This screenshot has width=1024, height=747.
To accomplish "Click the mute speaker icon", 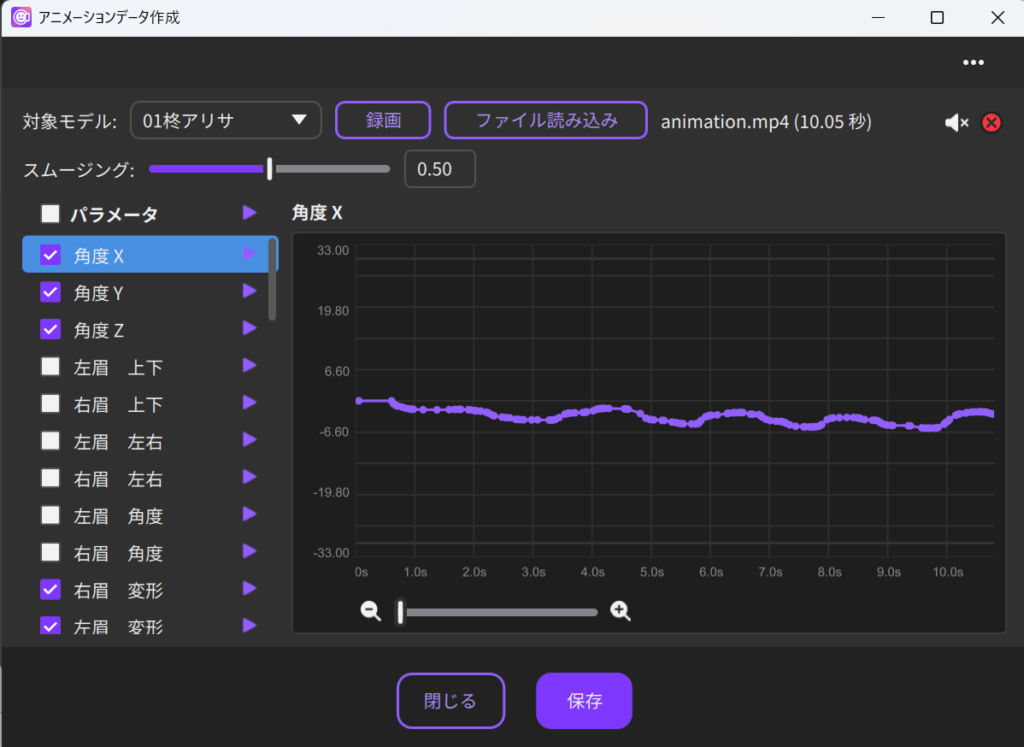I will pos(956,122).
